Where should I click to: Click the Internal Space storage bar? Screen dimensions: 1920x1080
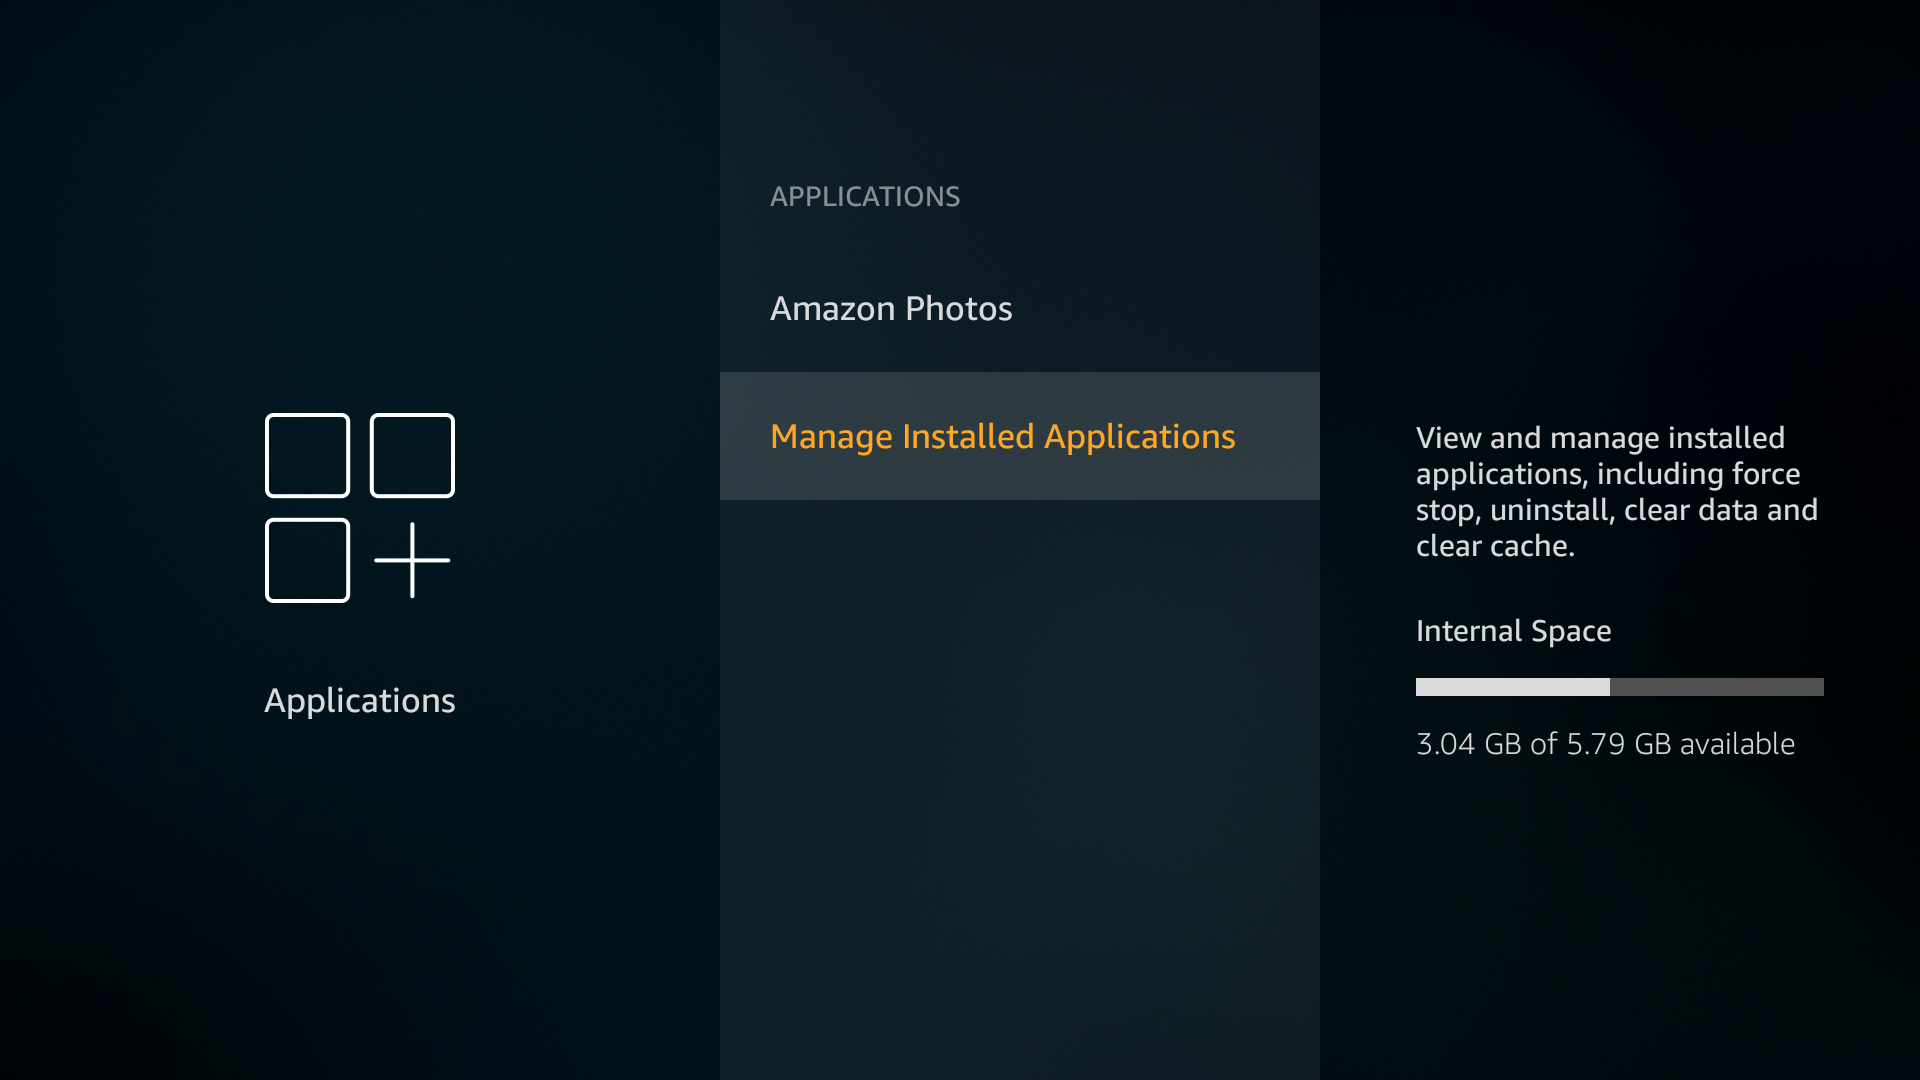pos(1619,687)
